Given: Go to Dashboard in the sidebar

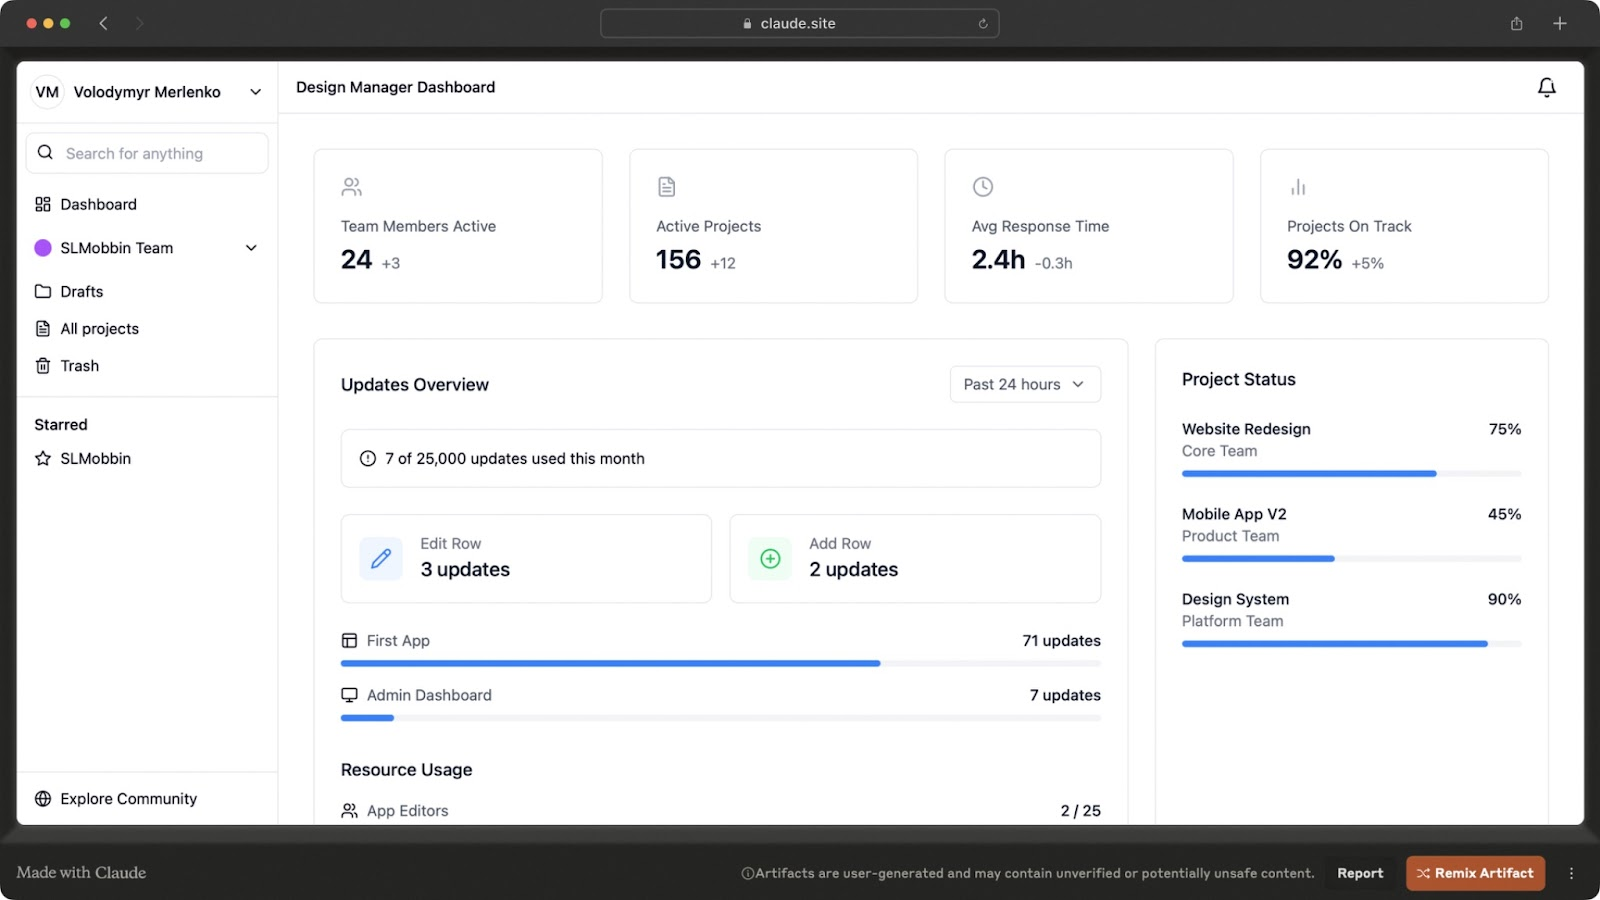Looking at the screenshot, I should point(98,205).
